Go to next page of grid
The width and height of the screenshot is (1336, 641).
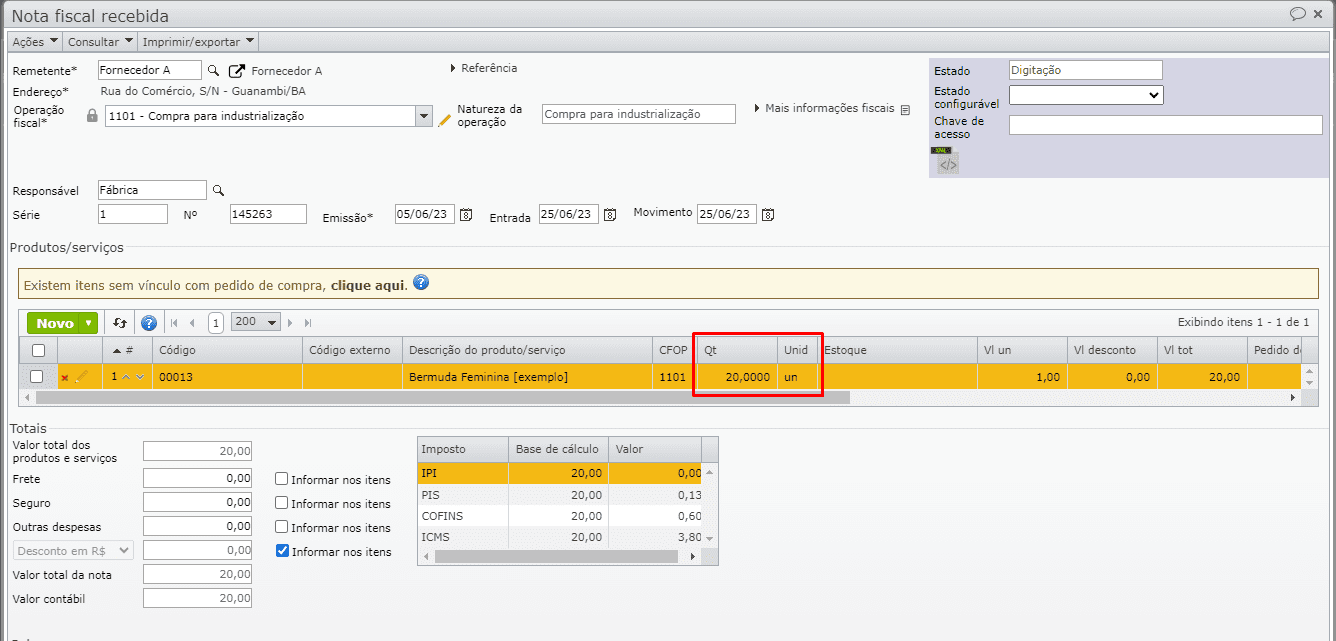[x=291, y=323]
